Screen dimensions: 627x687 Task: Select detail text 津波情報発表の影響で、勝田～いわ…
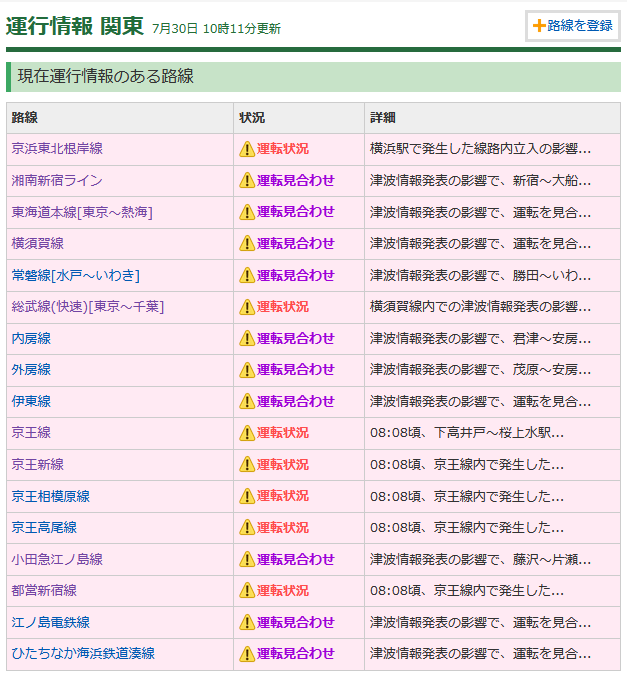click(480, 275)
